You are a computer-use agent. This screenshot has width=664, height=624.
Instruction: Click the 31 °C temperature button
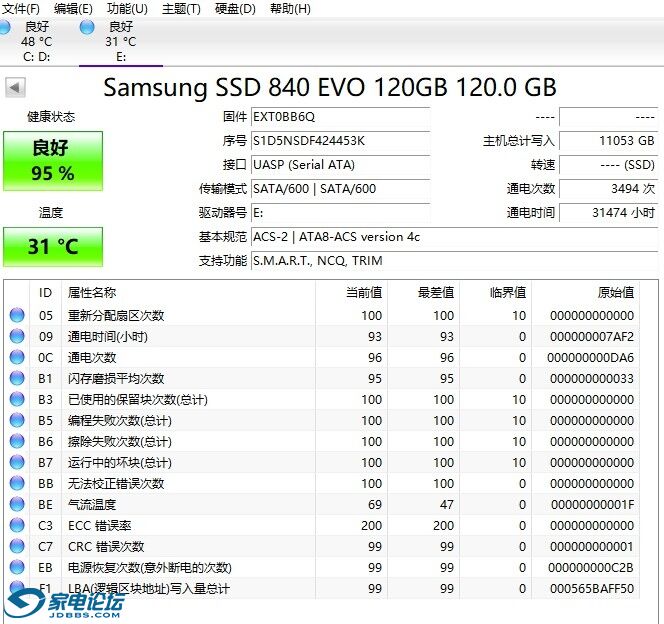point(53,247)
